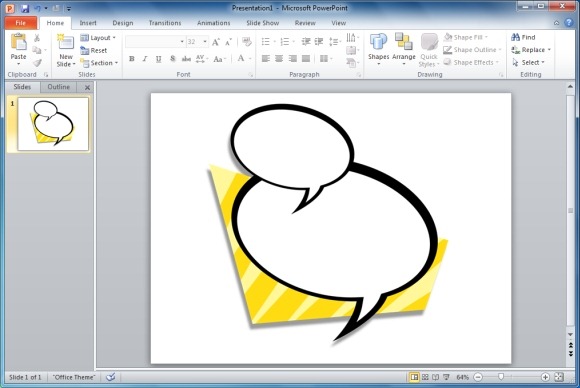580x388 pixels.
Task: Click the Save icon in title bar
Action: tap(25, 8)
